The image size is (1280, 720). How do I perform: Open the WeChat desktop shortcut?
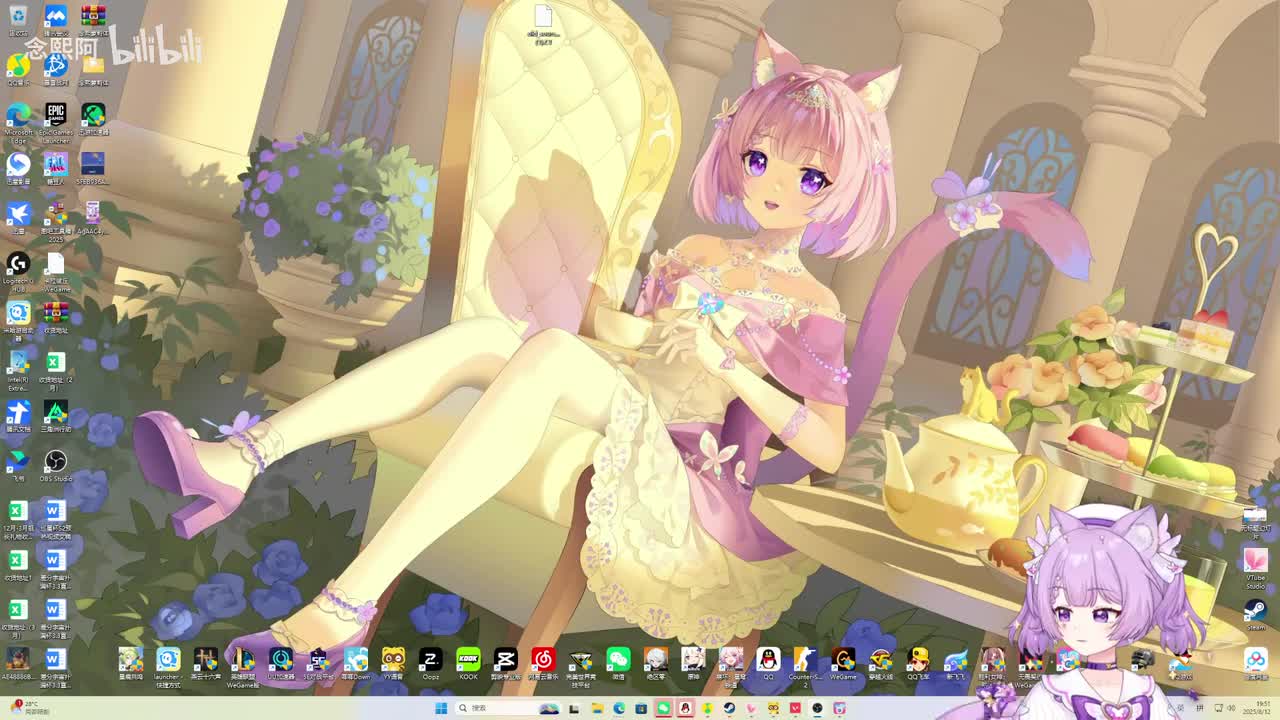pyautogui.click(x=618, y=665)
